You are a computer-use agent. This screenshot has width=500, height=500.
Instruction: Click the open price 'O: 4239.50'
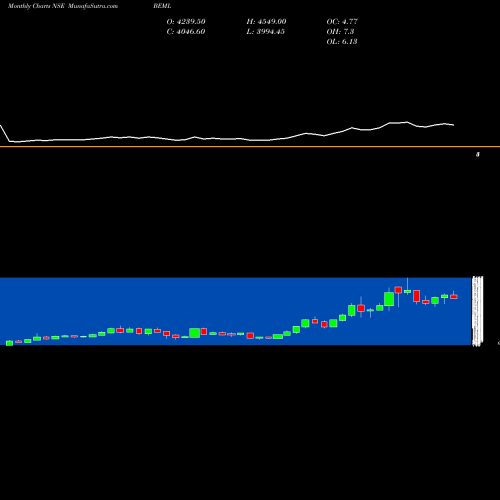tap(186, 22)
